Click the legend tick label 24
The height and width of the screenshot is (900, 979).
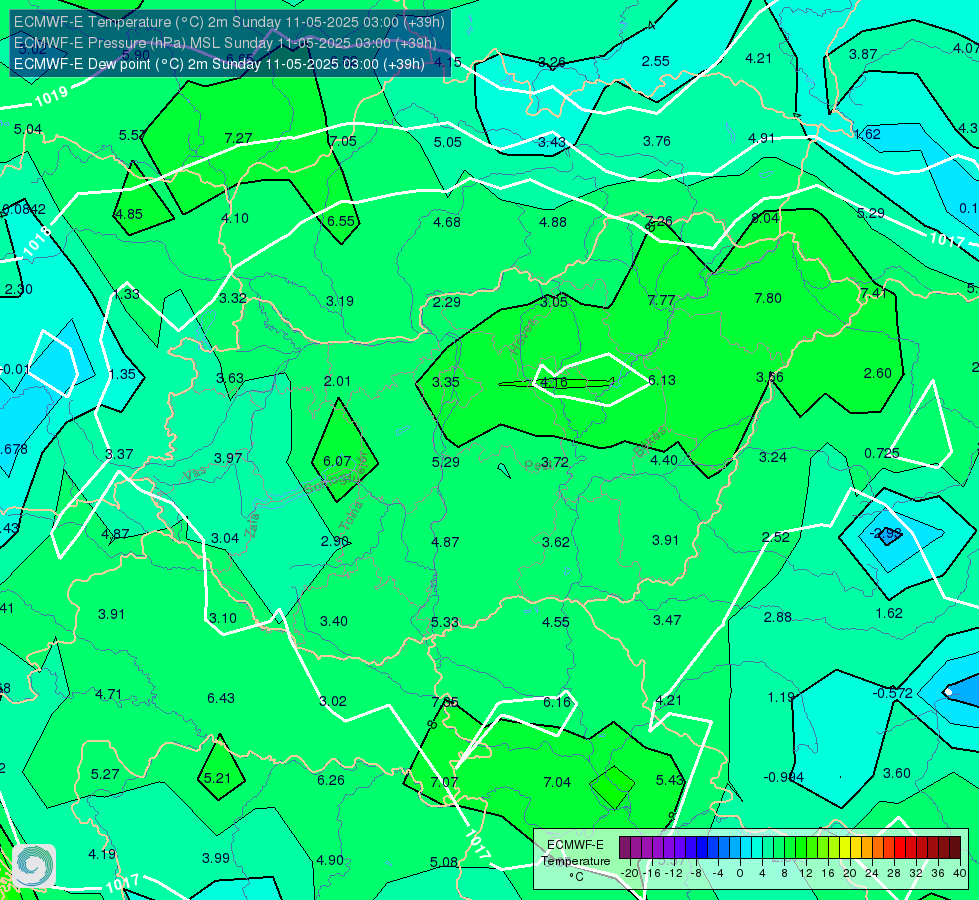tap(872, 873)
